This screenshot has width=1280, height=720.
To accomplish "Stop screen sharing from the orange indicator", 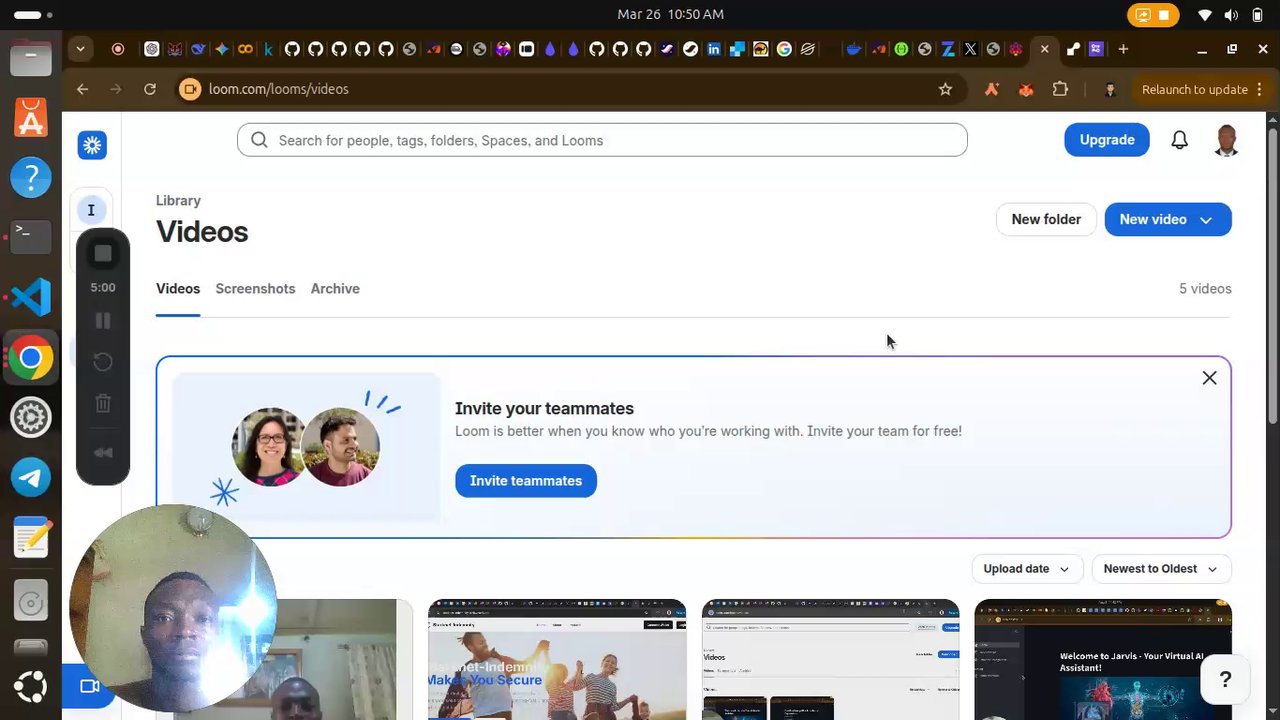I will click(1151, 15).
